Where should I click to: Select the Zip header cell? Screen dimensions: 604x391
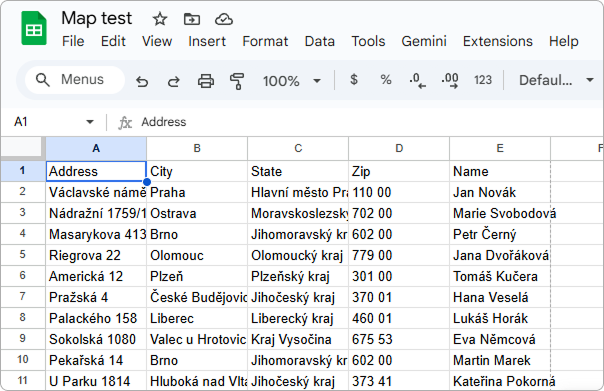tap(399, 171)
